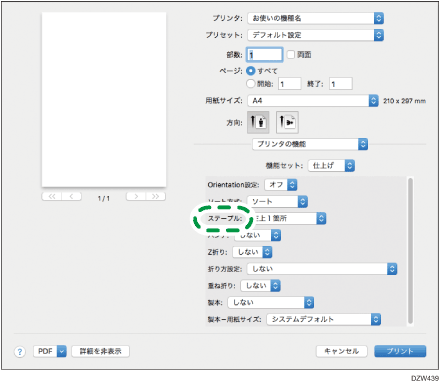Select portrait orientation icon
Viewport: 440px width, 383px height.
(x=258, y=122)
